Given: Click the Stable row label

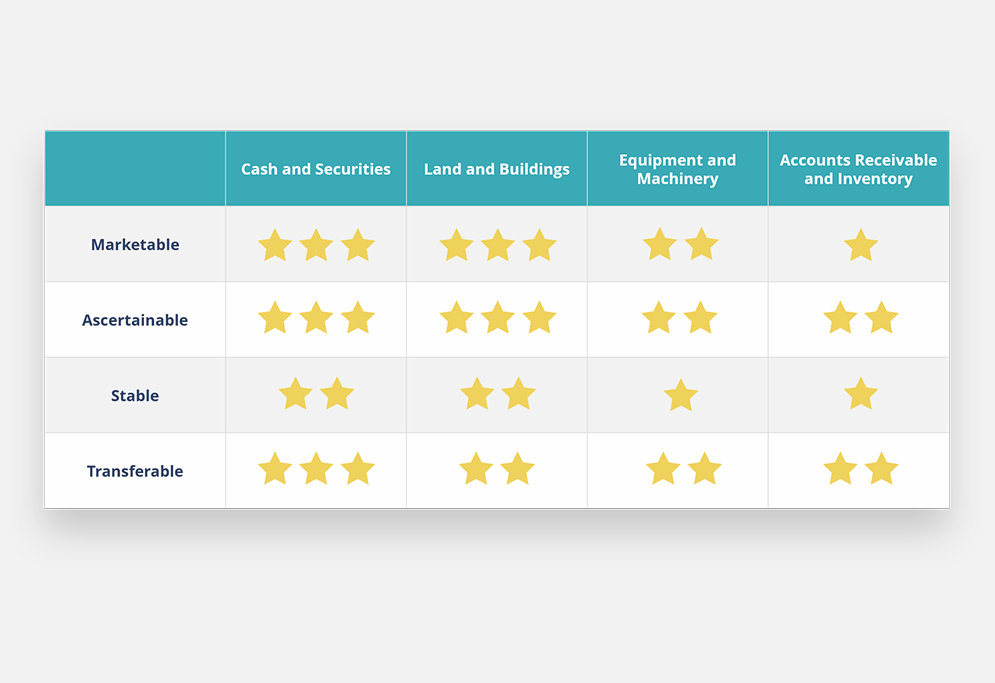Looking at the screenshot, I should click(135, 396).
